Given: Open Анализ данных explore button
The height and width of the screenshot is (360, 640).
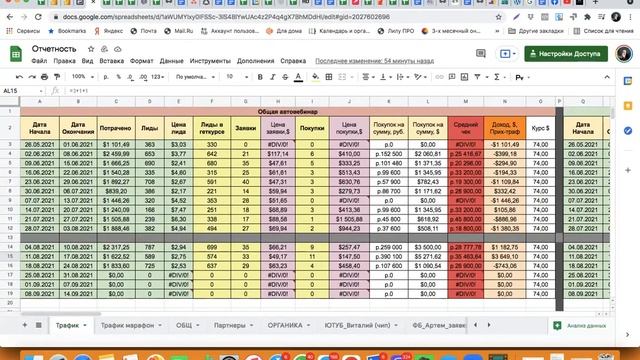Looking at the screenshot, I should 580,326.
